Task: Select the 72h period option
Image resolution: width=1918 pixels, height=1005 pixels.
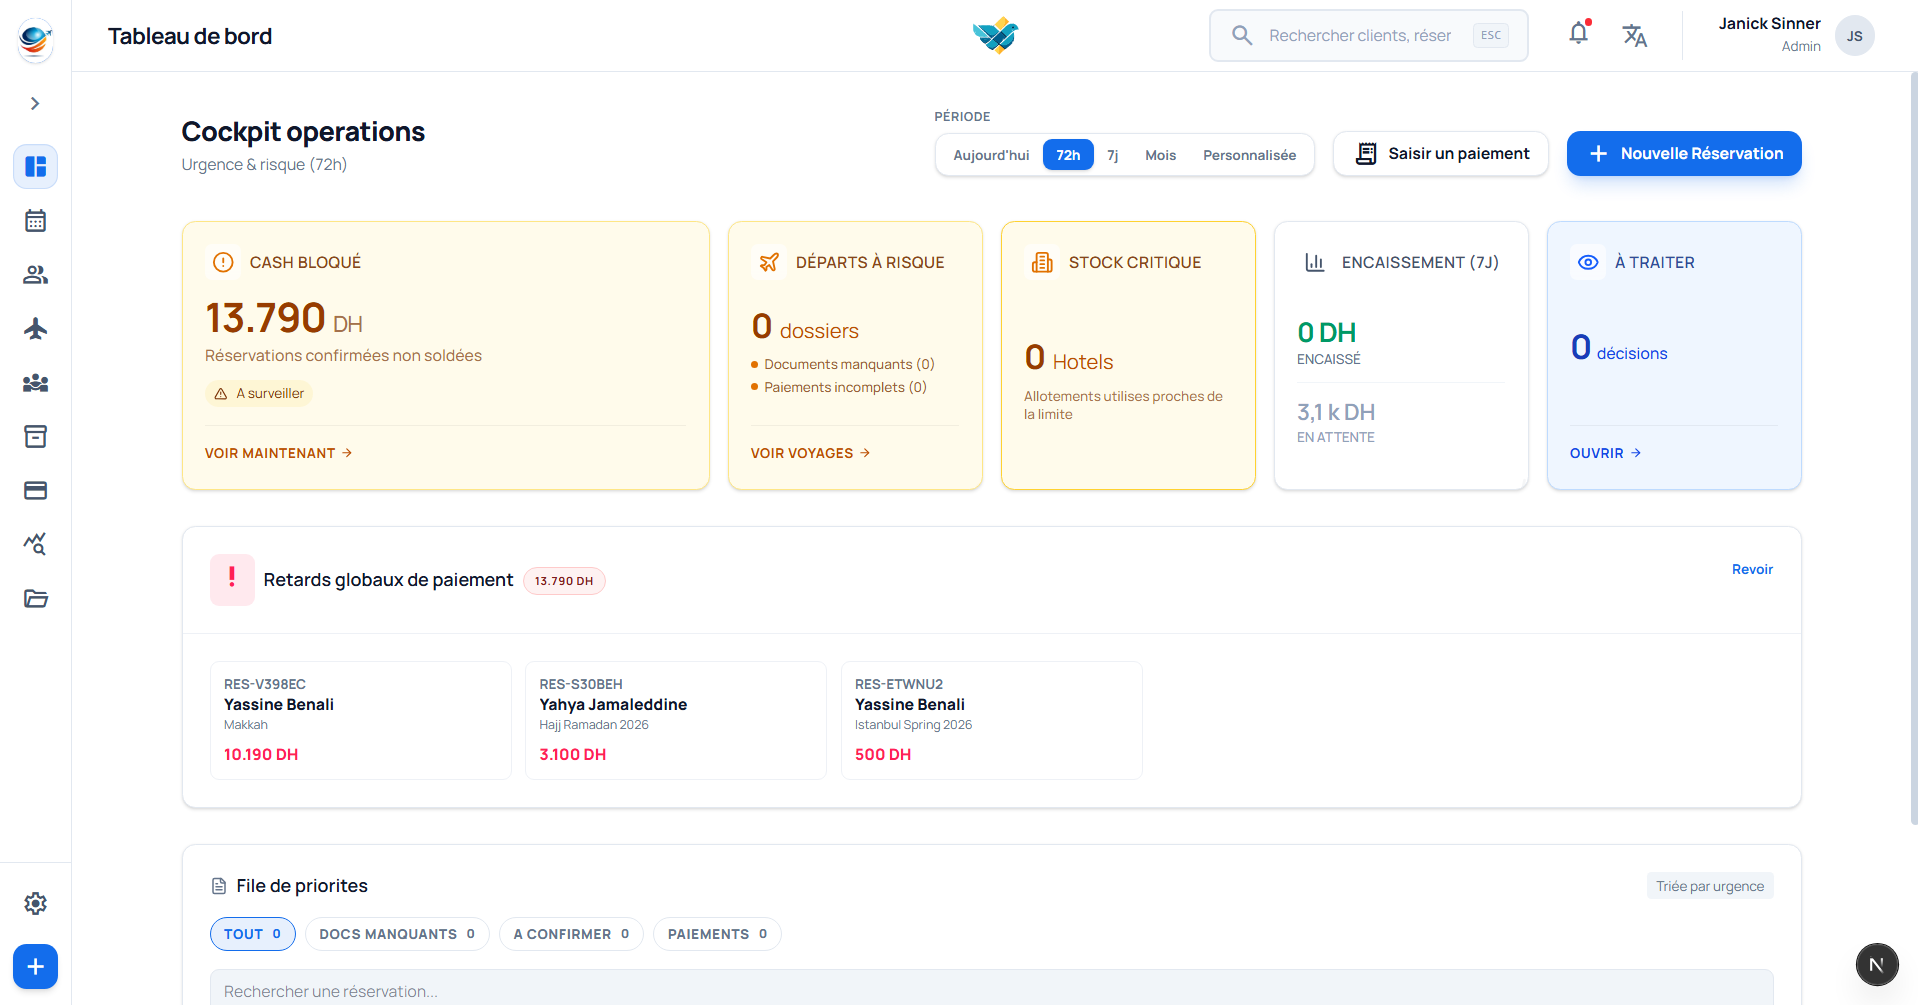Action: (x=1067, y=155)
